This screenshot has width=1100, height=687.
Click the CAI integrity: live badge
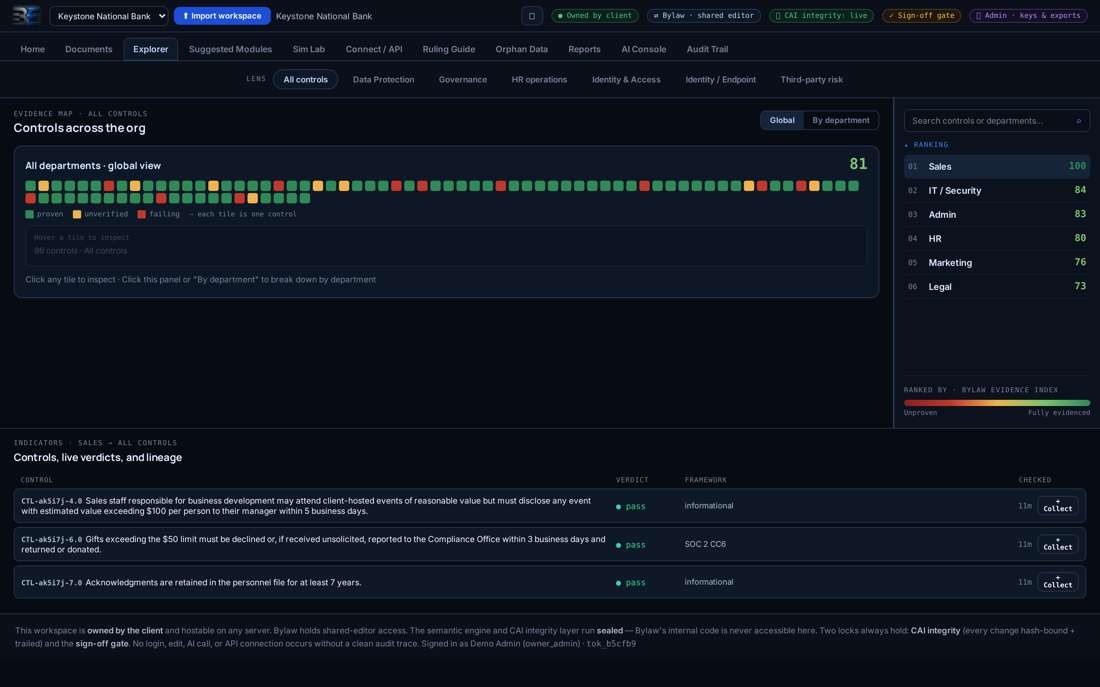pos(821,15)
